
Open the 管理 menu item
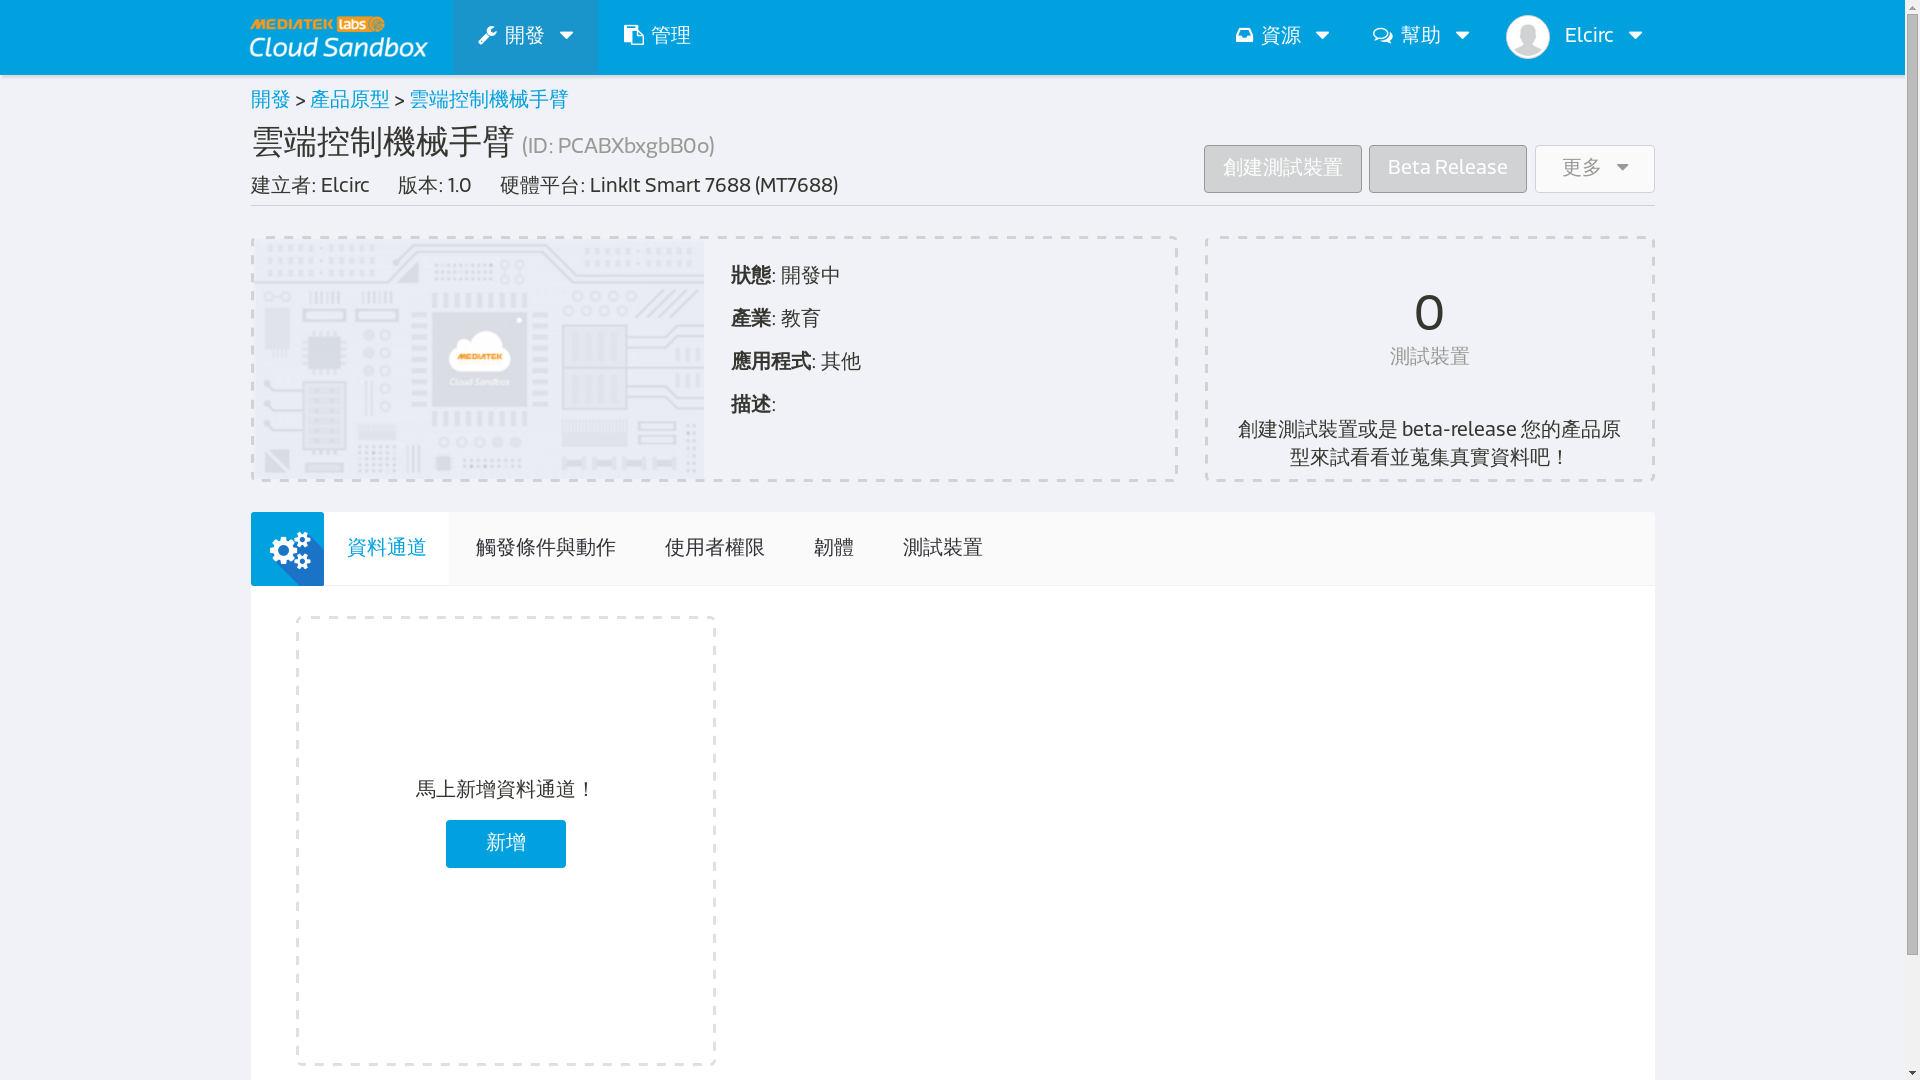657,37
